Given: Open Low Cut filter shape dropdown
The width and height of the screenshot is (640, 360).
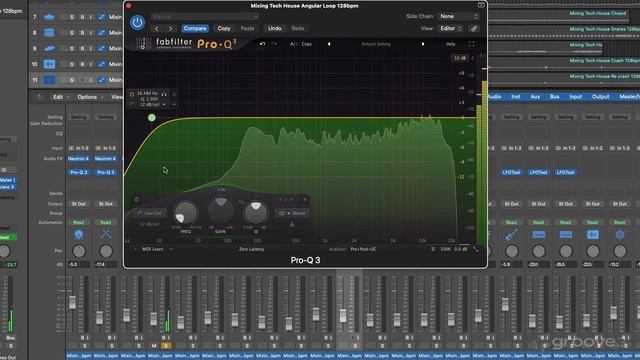Looking at the screenshot, I should (150, 213).
